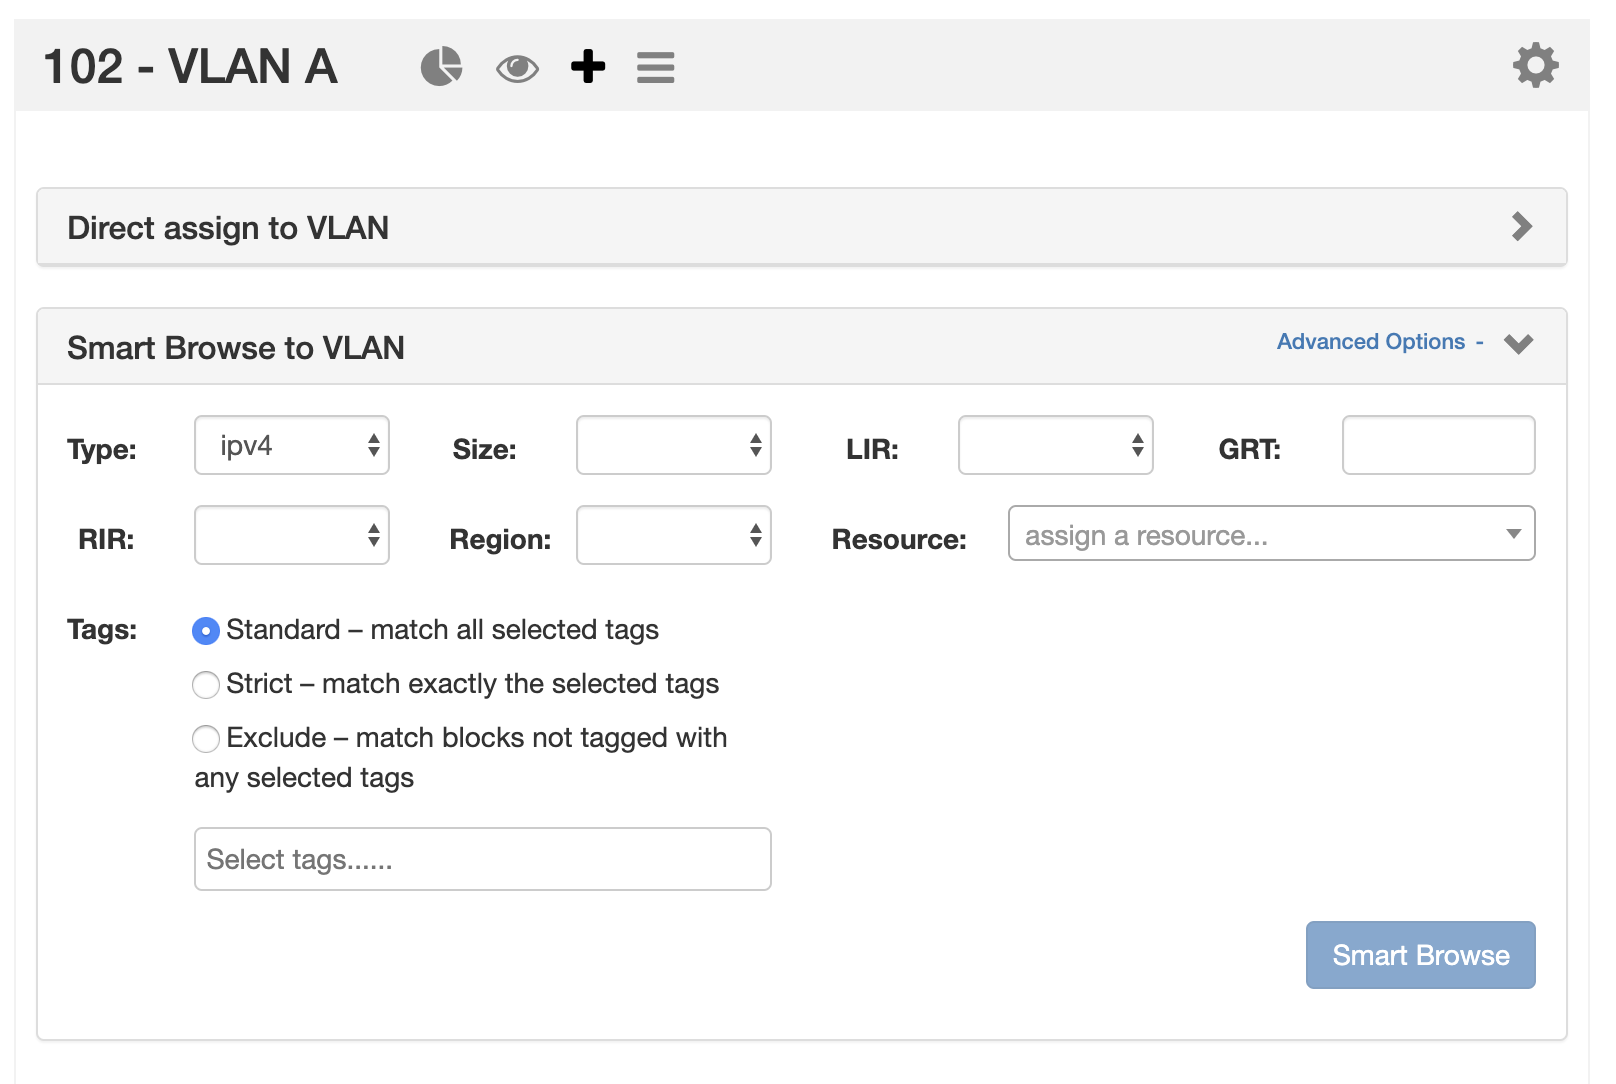Open the hamburger list menu icon
This screenshot has width=1616, height=1084.
point(656,68)
